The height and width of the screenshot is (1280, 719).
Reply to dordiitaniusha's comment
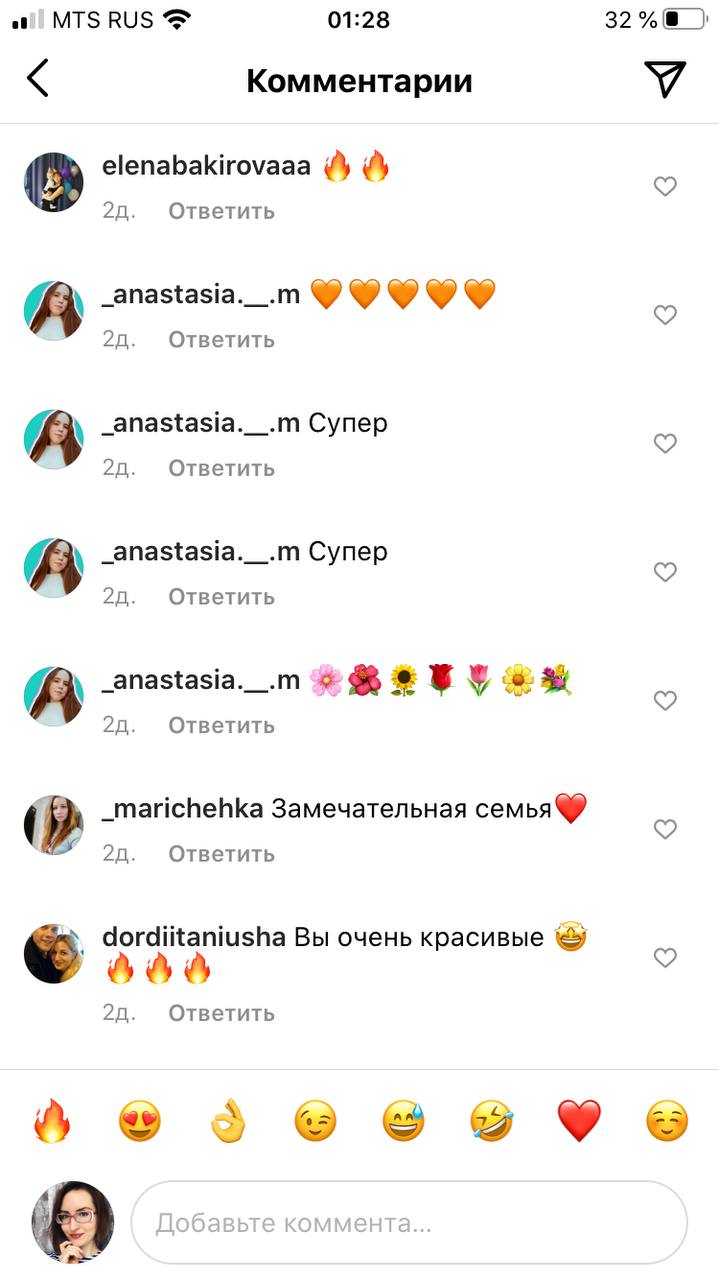(x=221, y=1013)
